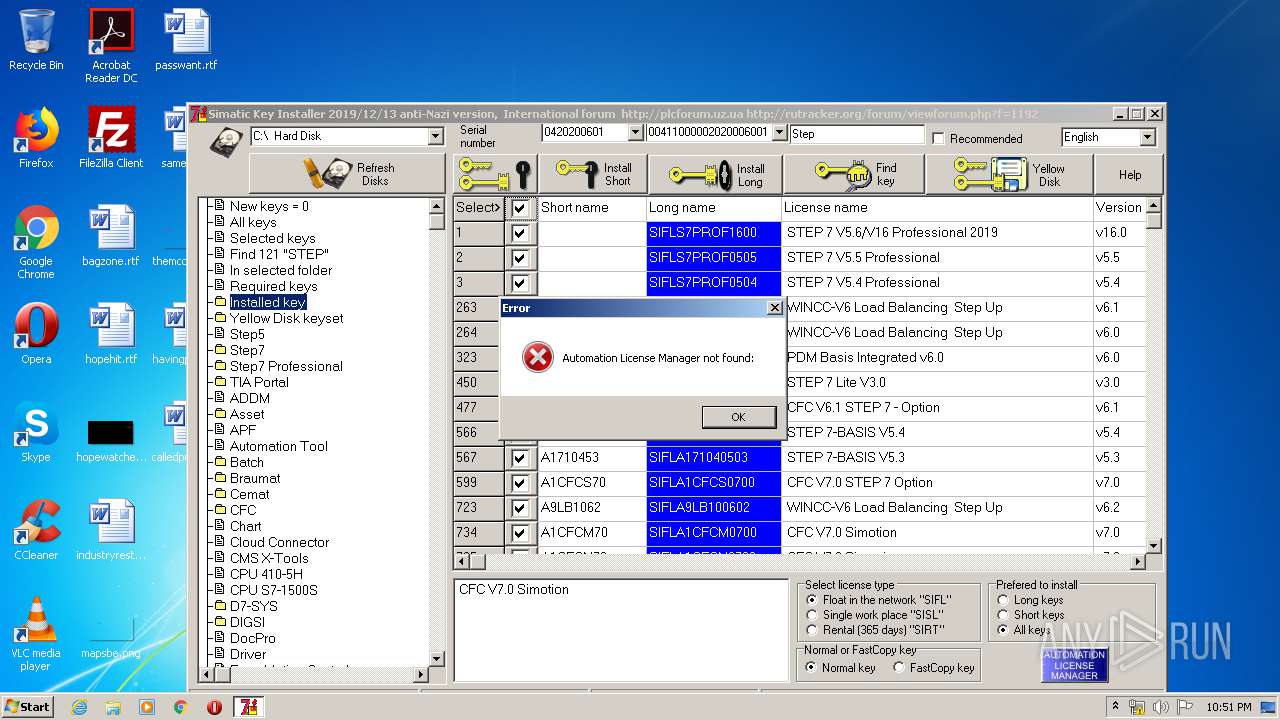Screen dimensions: 1280x720
Task: Click the network status tray icon
Action: pyautogui.click(x=1137, y=707)
